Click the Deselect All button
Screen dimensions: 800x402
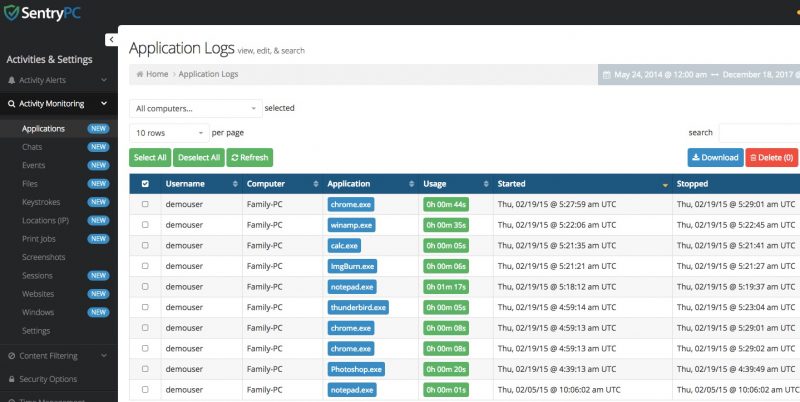(x=199, y=158)
